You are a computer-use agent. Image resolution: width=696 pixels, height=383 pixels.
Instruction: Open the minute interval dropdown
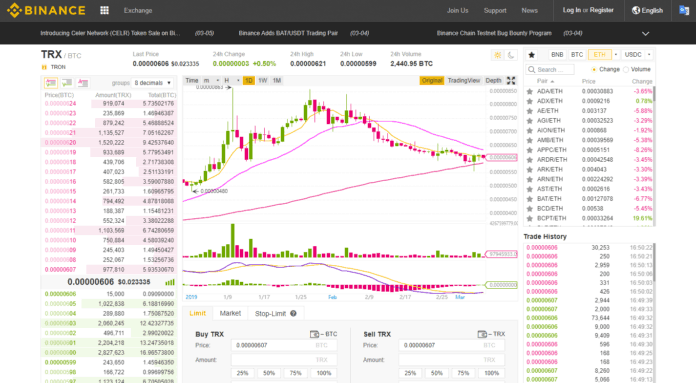coord(211,80)
